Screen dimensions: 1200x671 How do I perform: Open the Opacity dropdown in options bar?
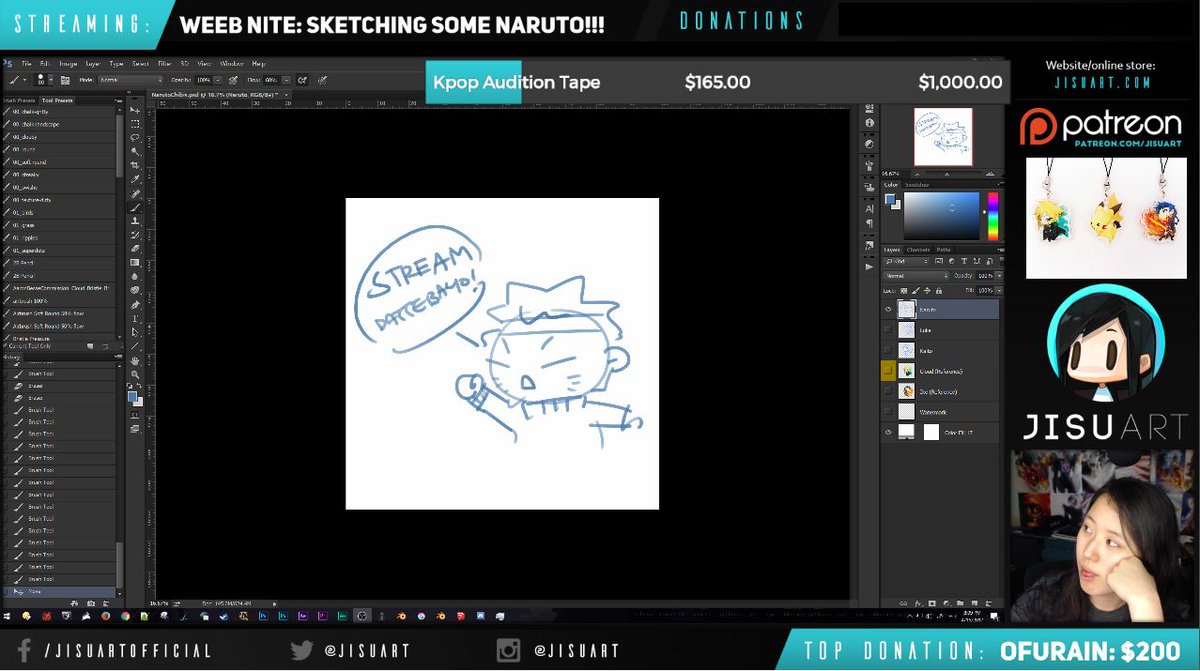tap(220, 79)
